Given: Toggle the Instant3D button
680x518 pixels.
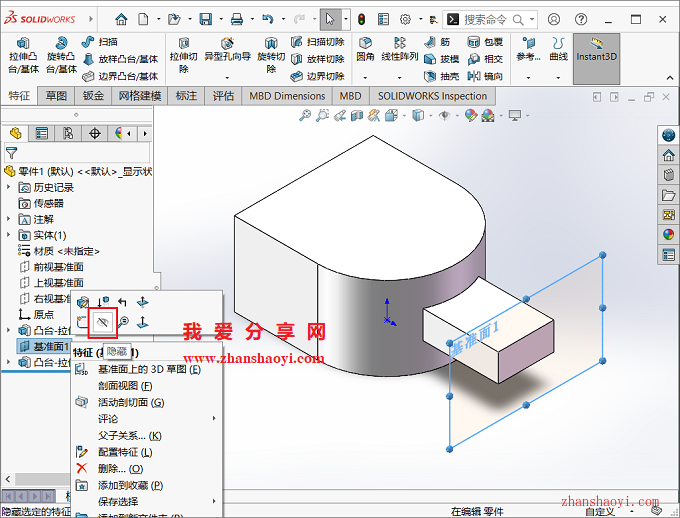Looking at the screenshot, I should (x=597, y=50).
